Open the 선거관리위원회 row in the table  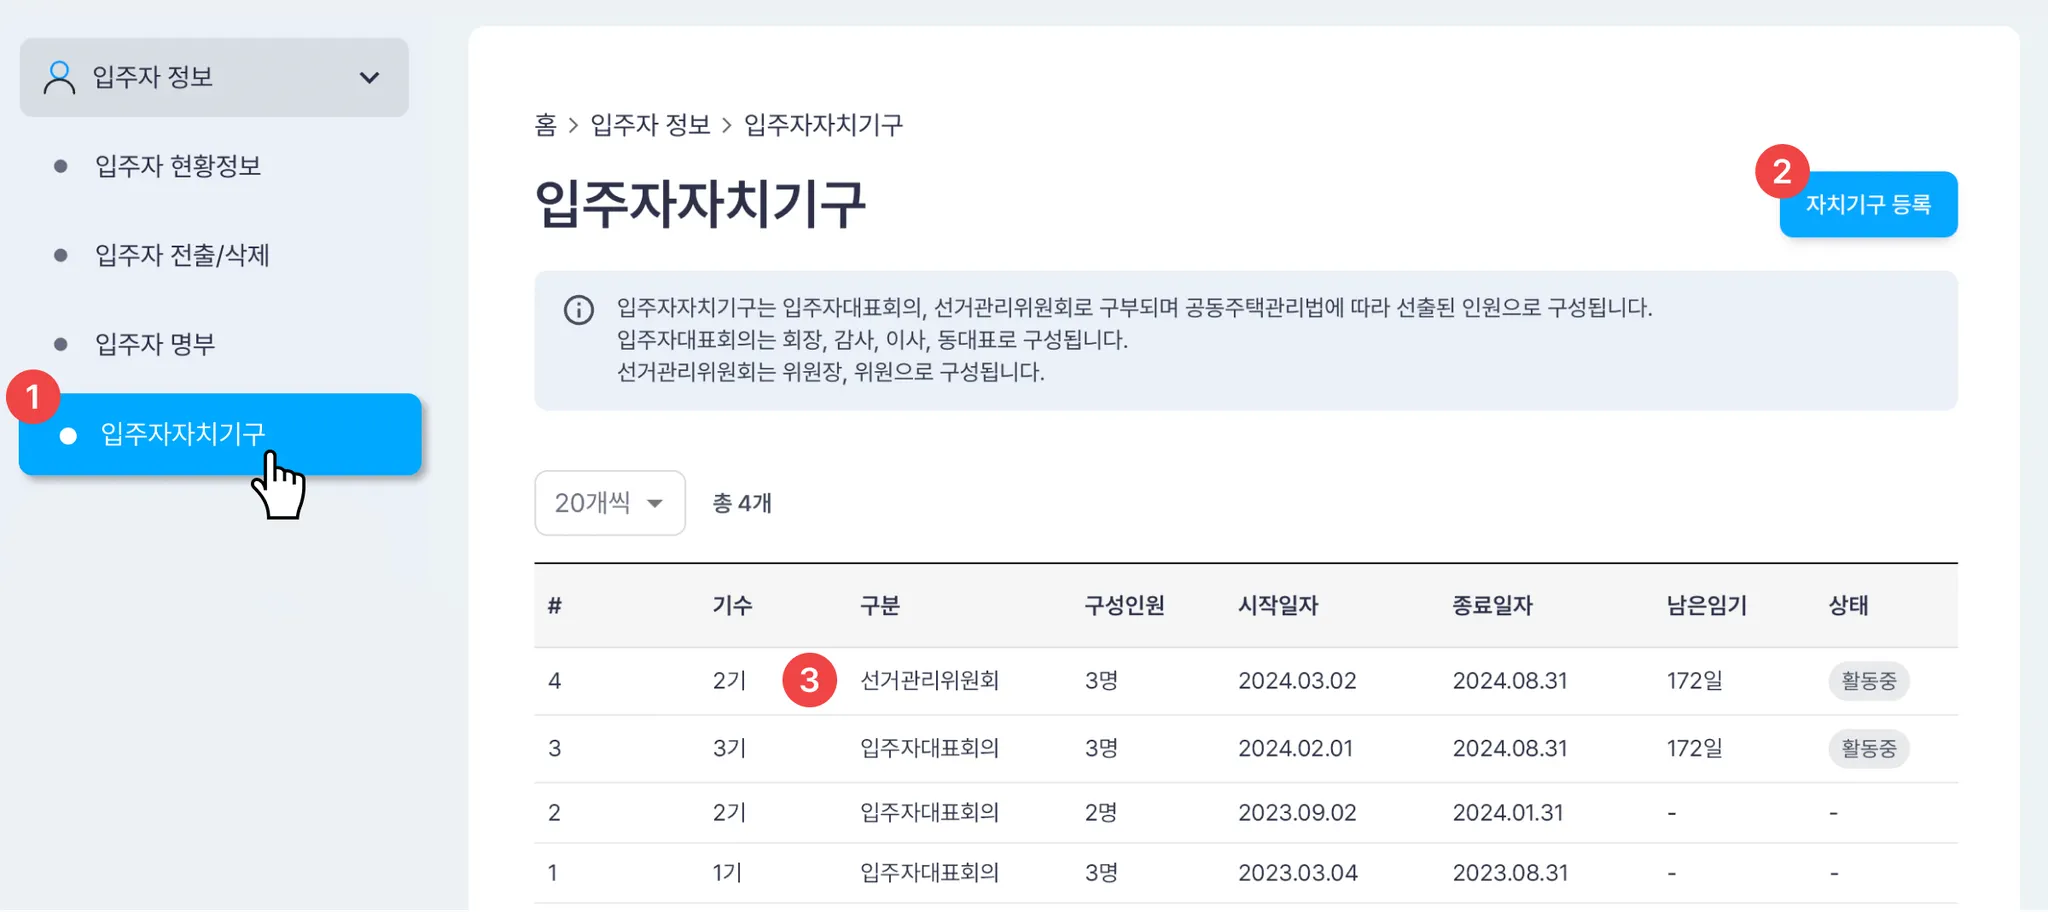pos(929,681)
